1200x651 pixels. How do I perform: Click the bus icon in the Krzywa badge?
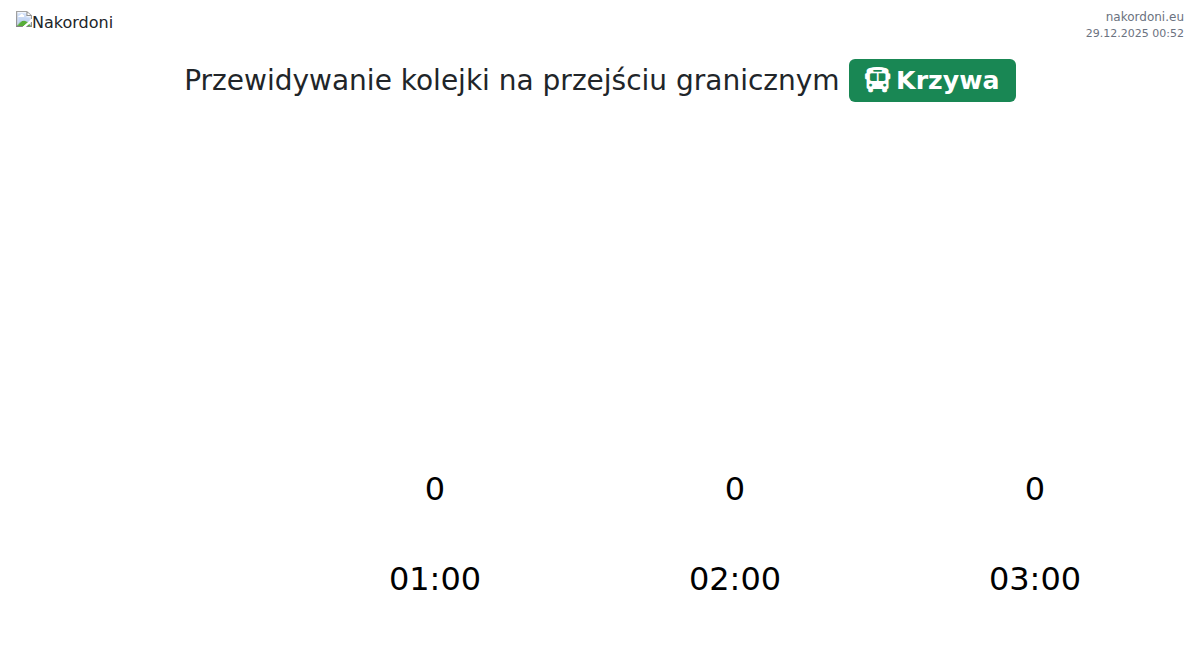877,80
